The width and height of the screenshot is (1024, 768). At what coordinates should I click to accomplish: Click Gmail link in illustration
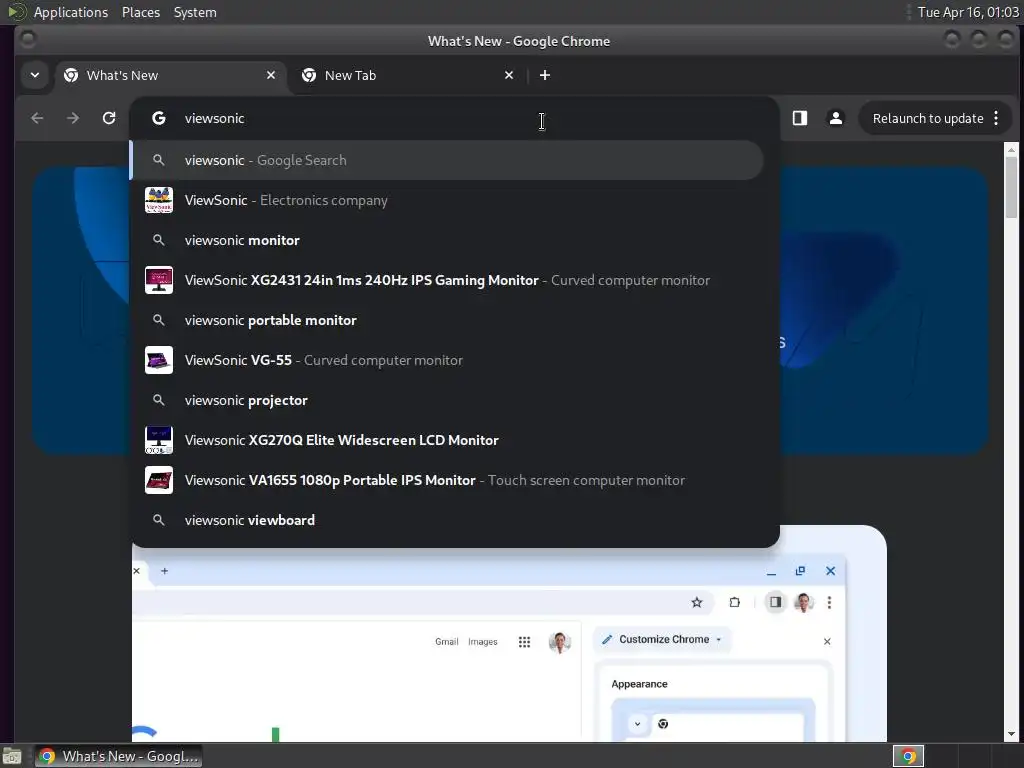coord(447,641)
